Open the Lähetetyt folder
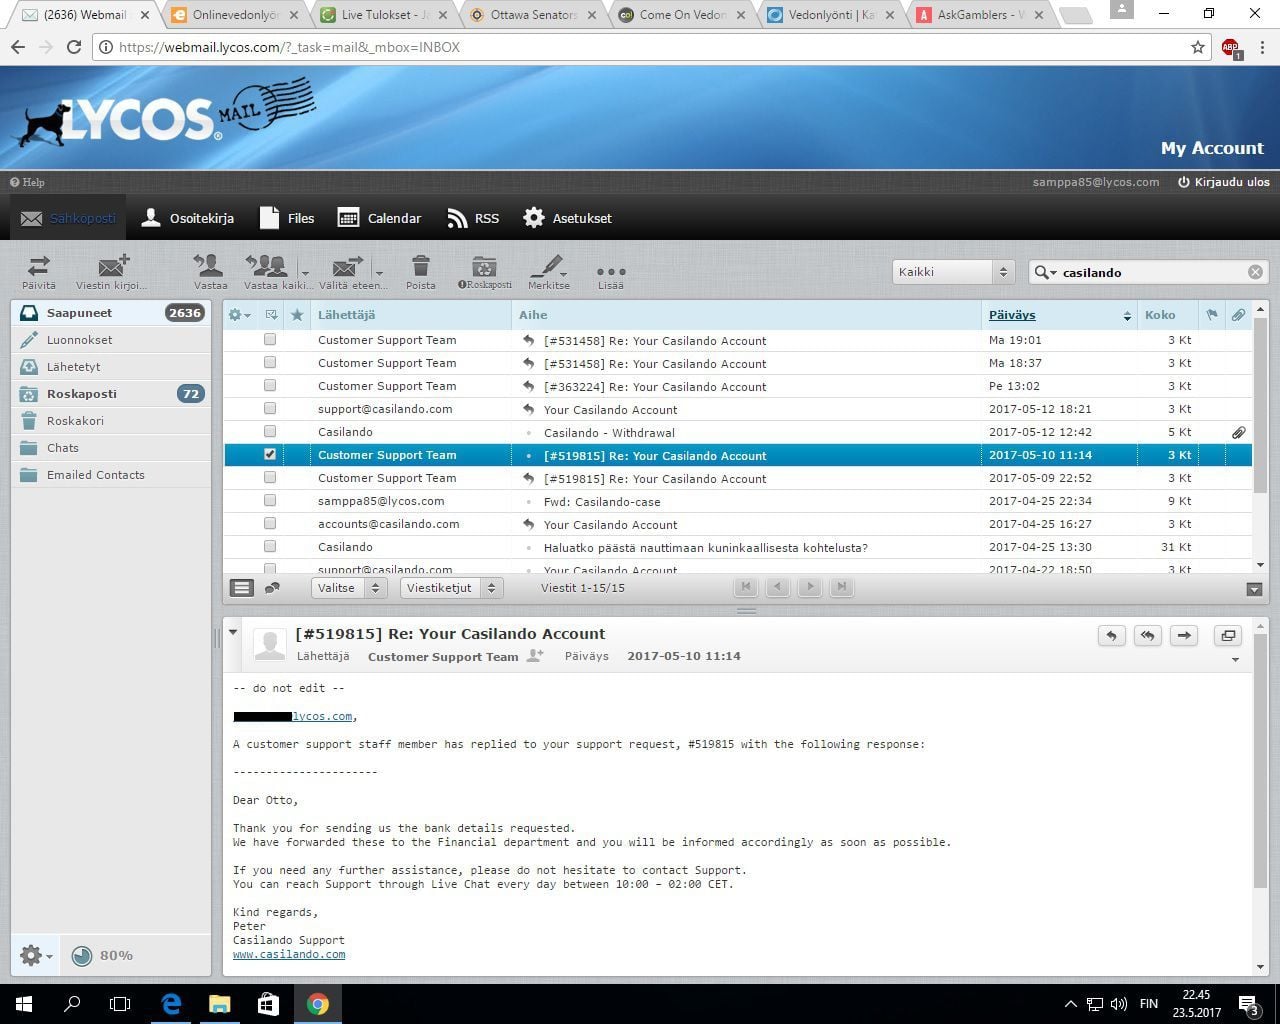Viewport: 1280px width, 1024px height. 111,367
